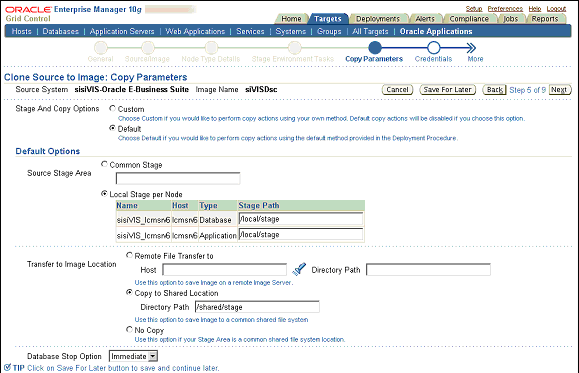
Task: Open the Setup link
Action: [x=474, y=8]
